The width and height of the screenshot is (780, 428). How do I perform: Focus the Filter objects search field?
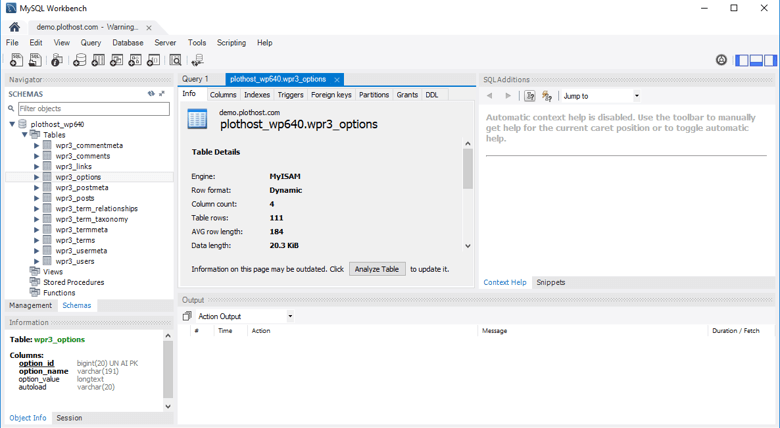pyautogui.click(x=94, y=108)
